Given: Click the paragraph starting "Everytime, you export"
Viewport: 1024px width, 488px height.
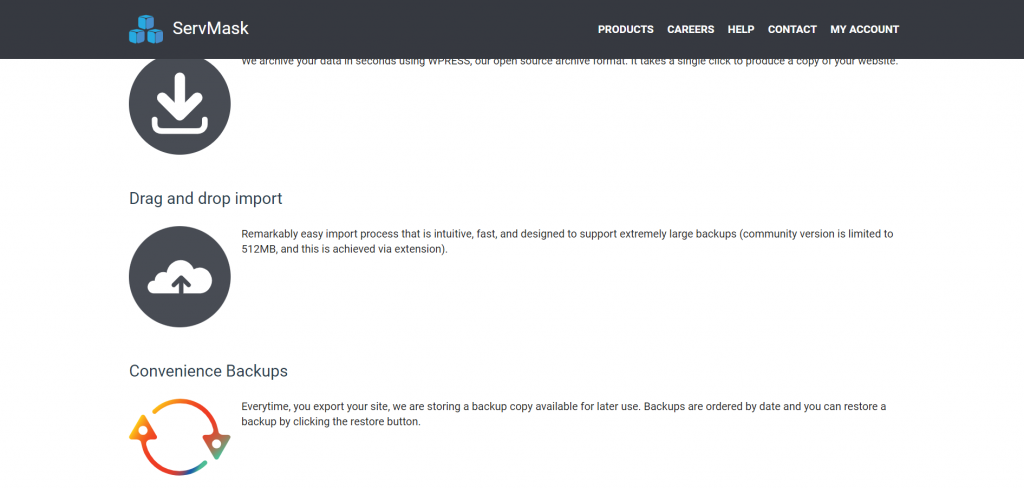Looking at the screenshot, I should [x=564, y=414].
